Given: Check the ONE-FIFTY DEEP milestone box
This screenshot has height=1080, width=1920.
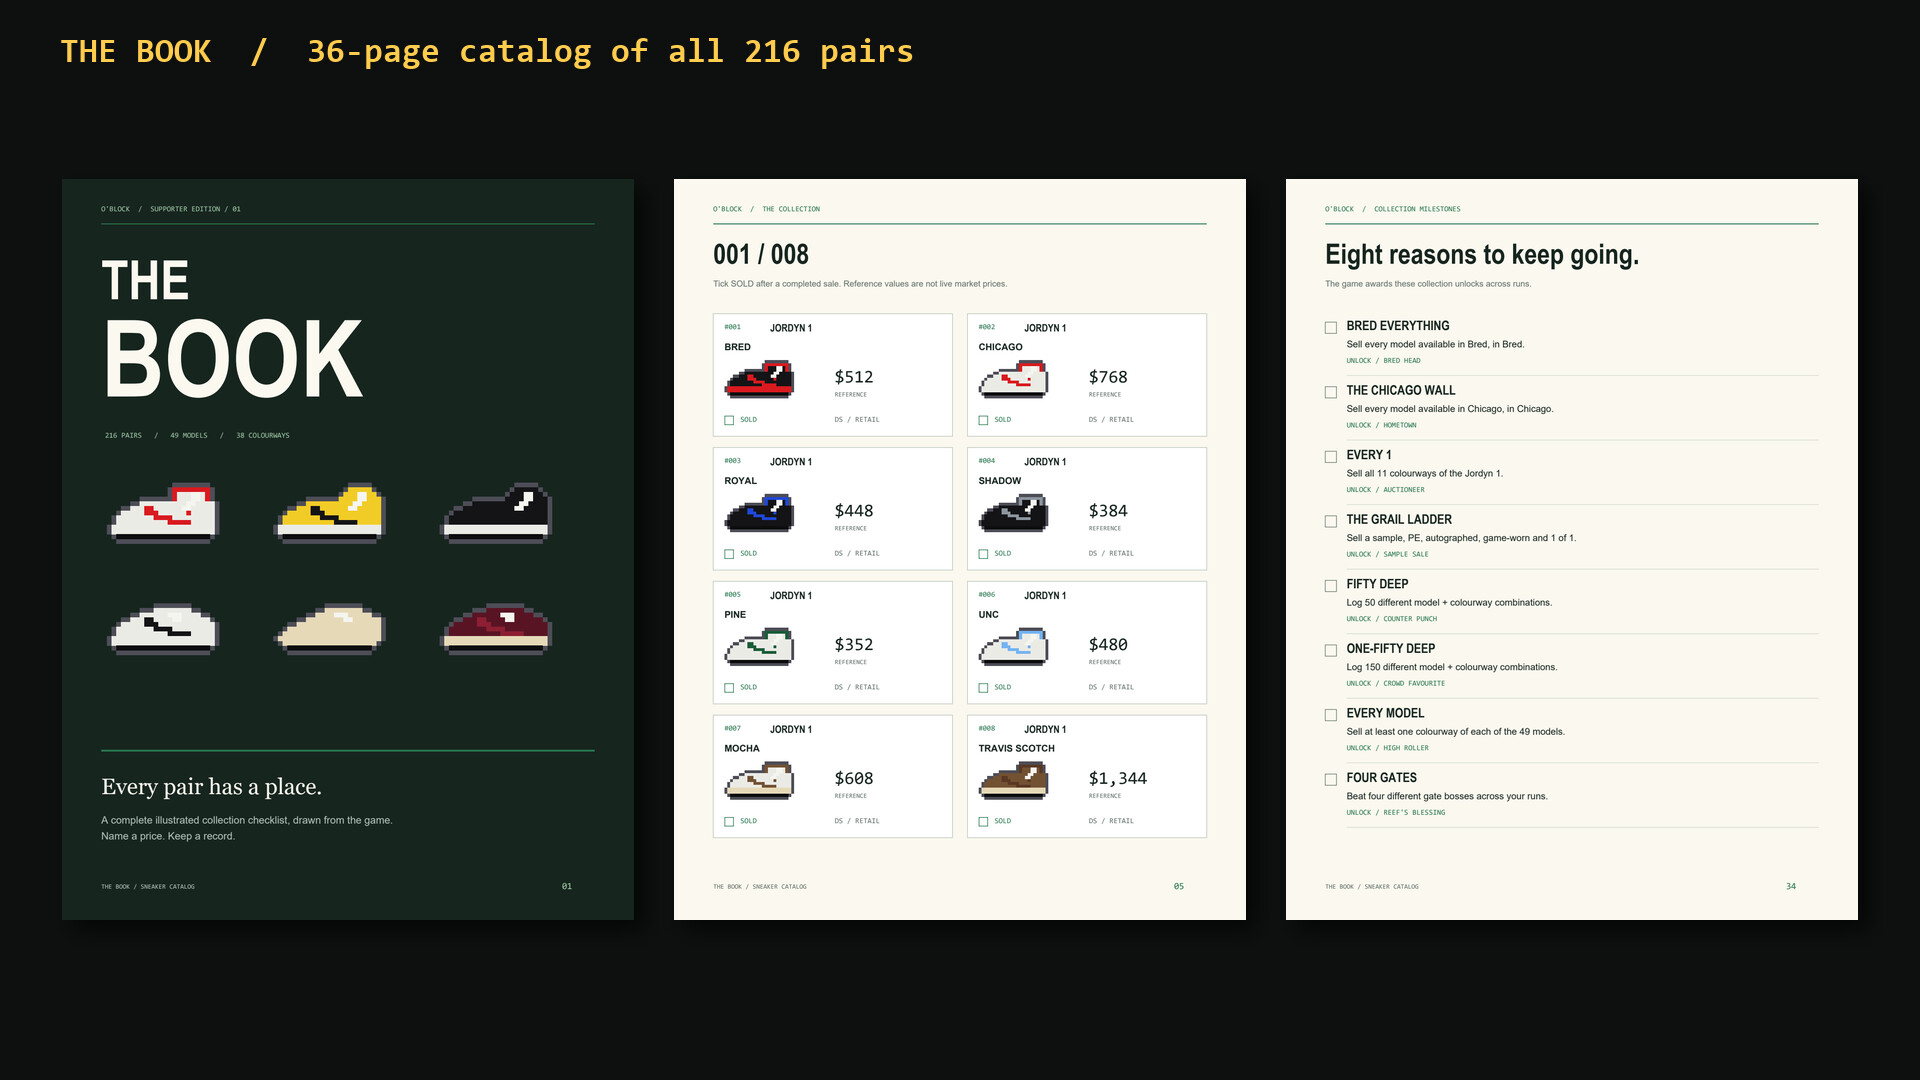Looking at the screenshot, I should 1331,650.
